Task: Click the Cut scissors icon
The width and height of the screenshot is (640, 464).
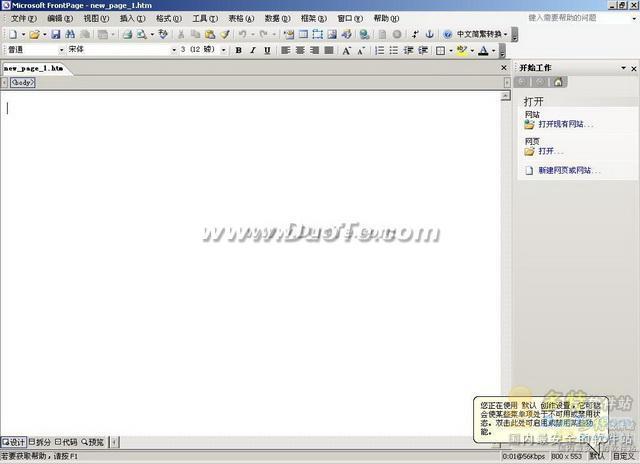Action: coord(181,34)
